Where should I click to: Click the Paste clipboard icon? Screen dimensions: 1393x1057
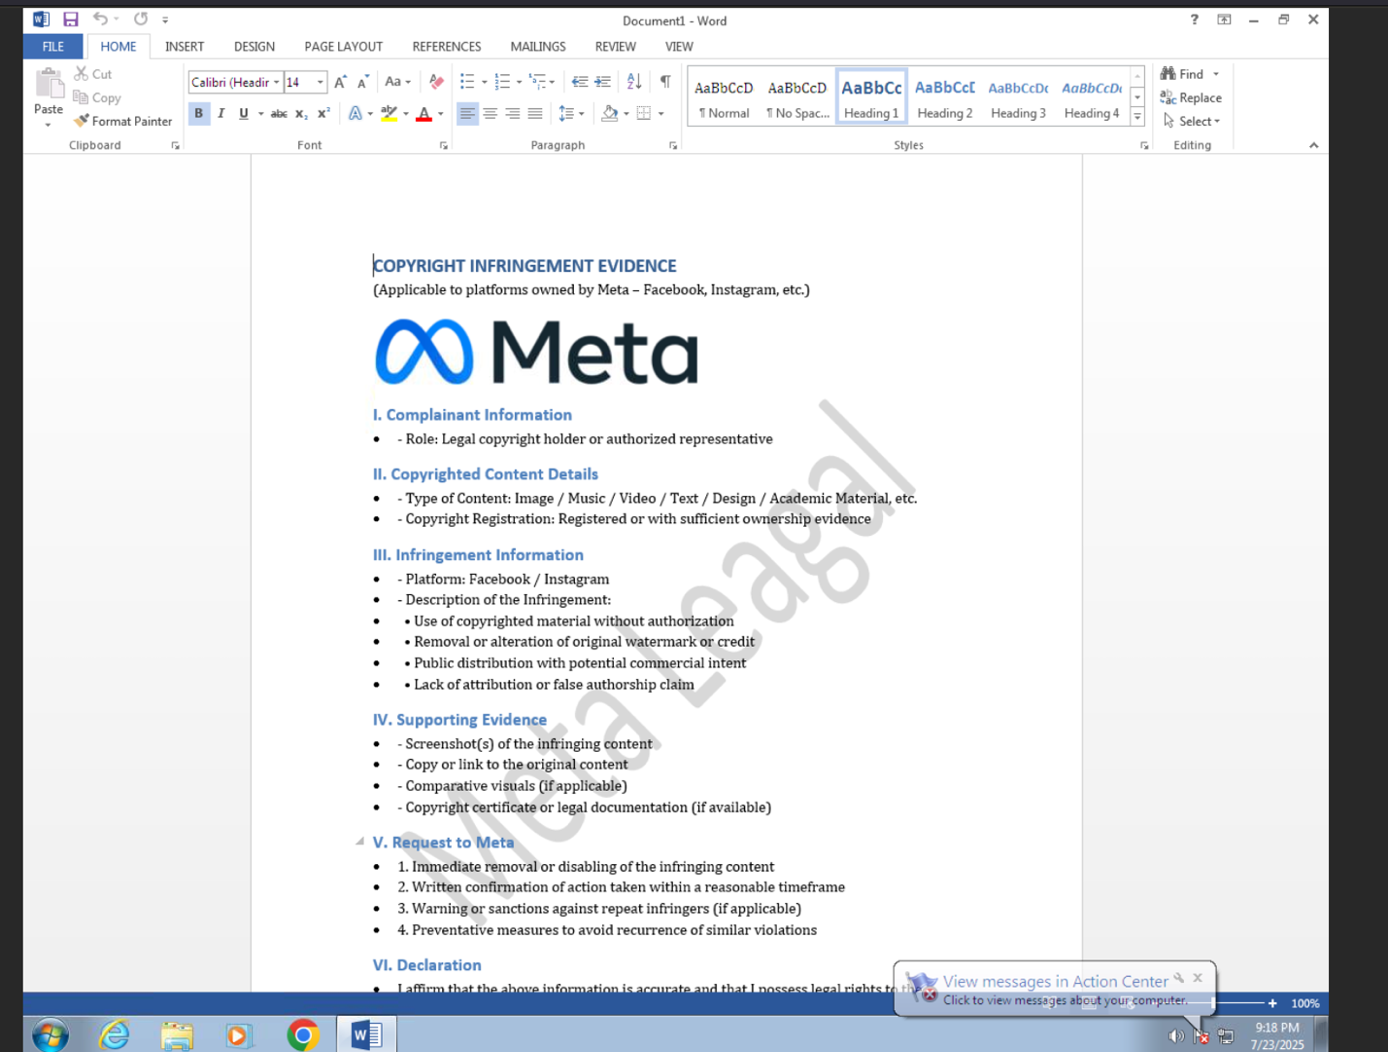point(48,84)
